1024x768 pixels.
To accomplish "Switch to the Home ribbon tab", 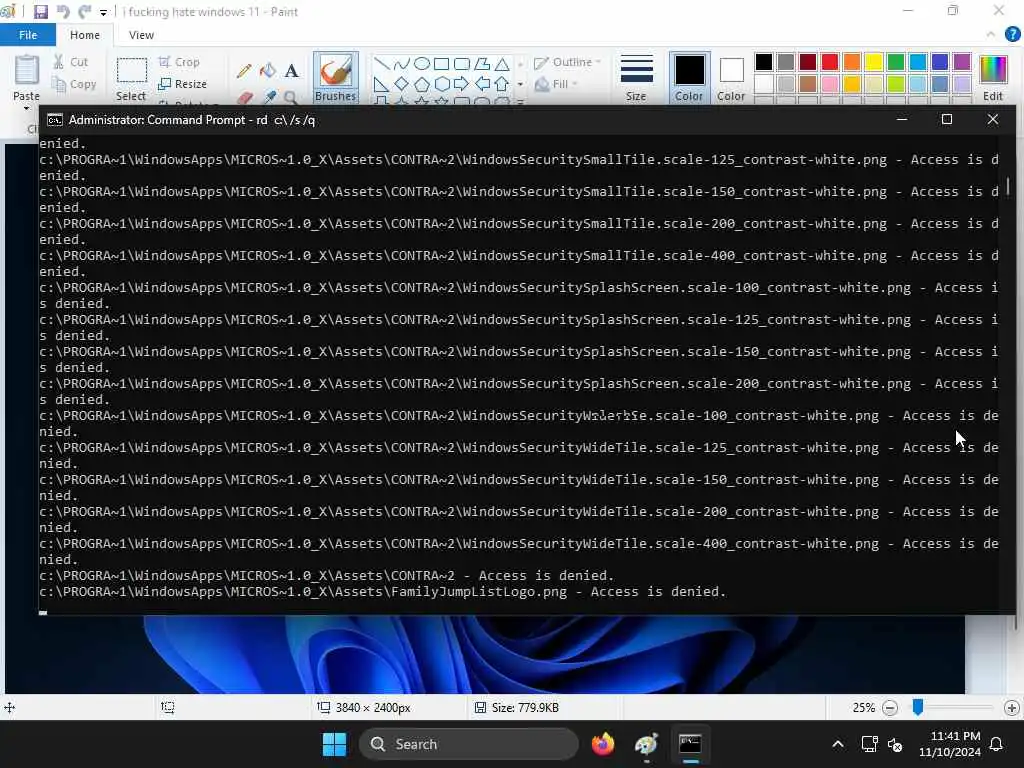I will click(x=85, y=35).
